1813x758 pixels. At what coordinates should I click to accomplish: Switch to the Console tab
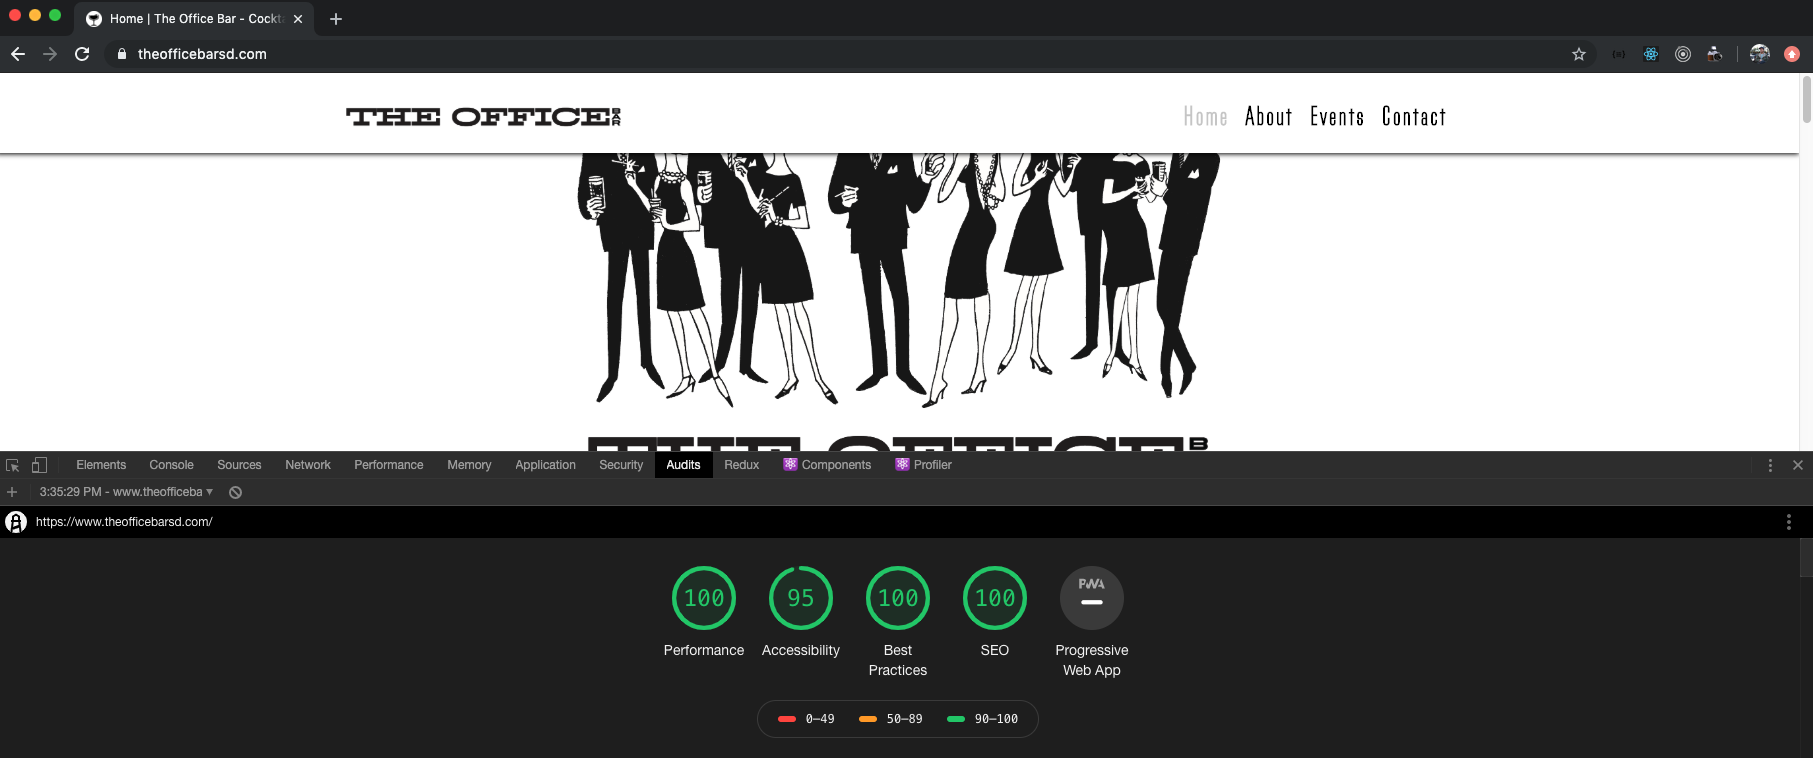point(171,465)
